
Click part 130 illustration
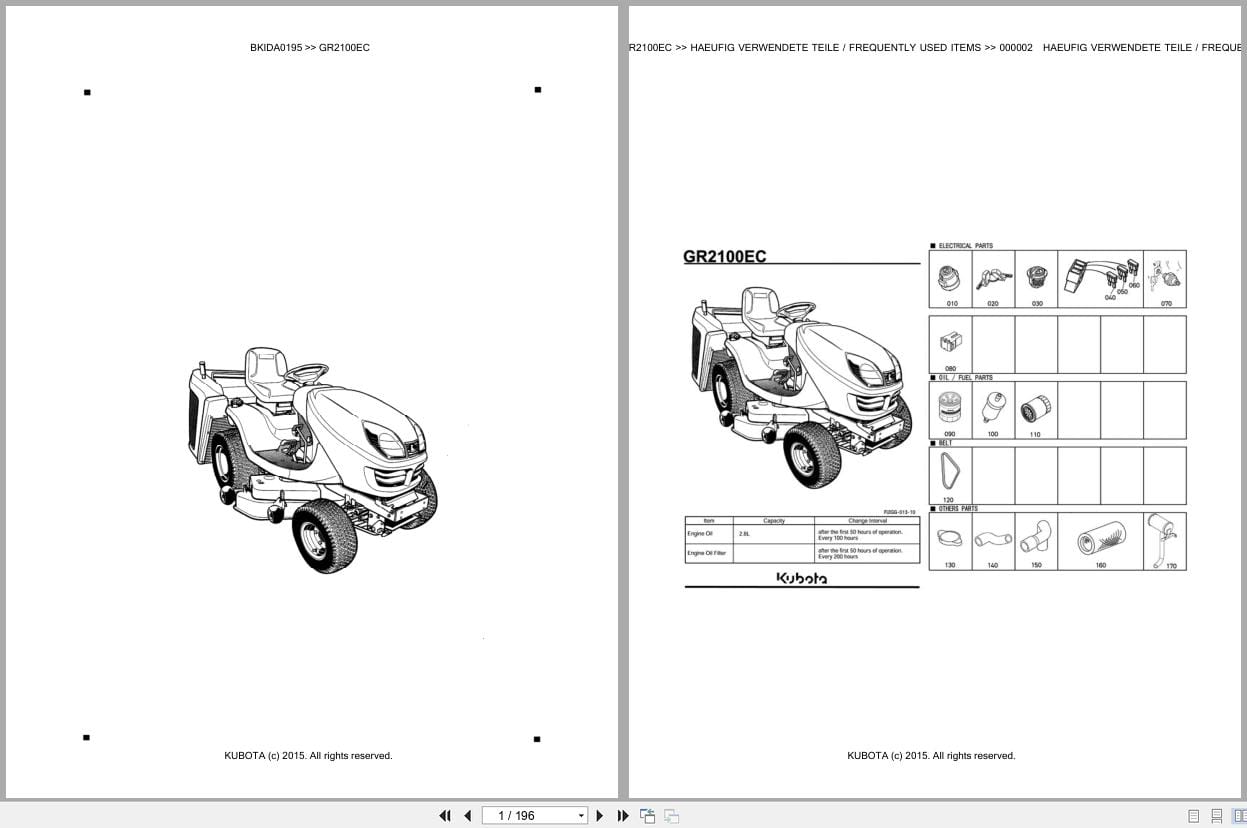(950, 540)
